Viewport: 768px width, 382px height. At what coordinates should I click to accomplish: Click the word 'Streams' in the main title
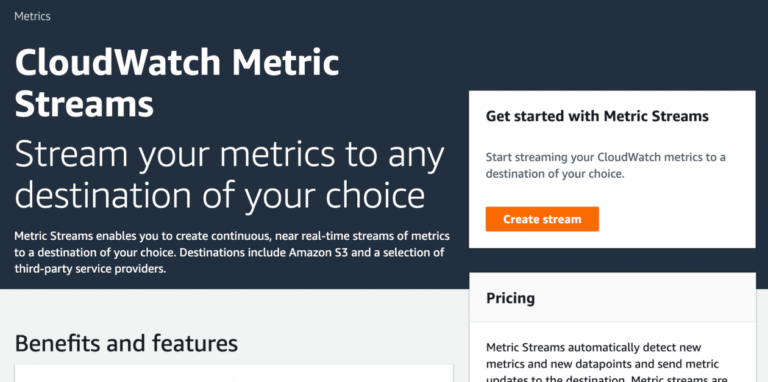(x=84, y=104)
